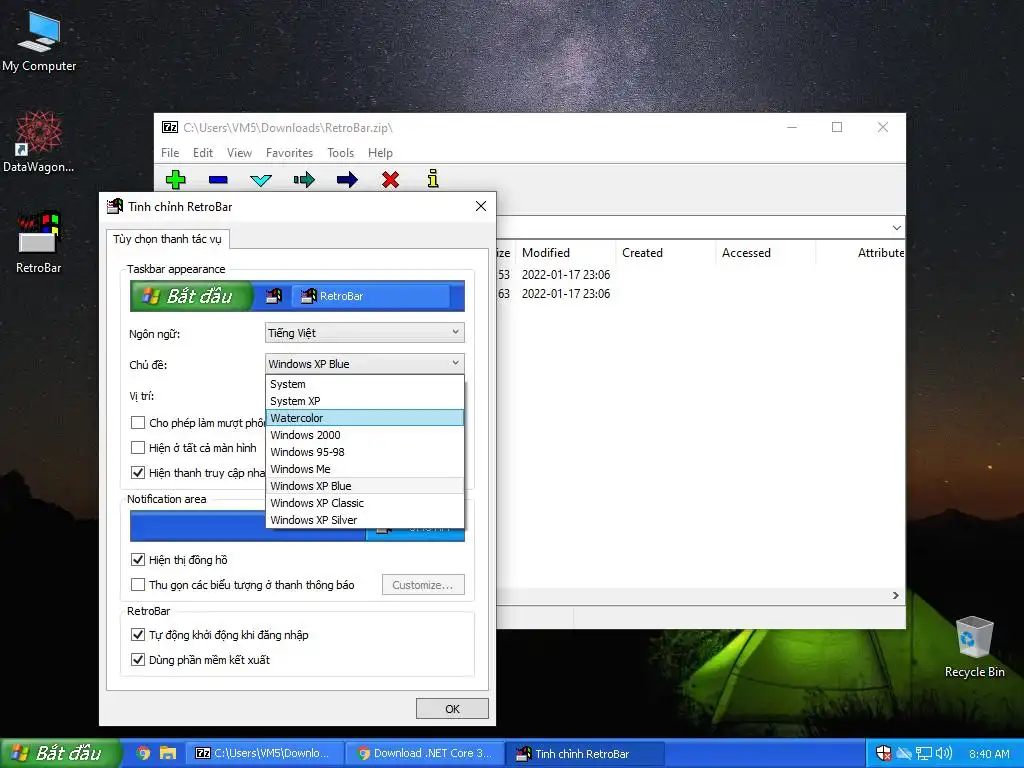1024x768 pixels.
Task: Click the 7z icon in the 7-Zip title bar
Action: tap(170, 127)
